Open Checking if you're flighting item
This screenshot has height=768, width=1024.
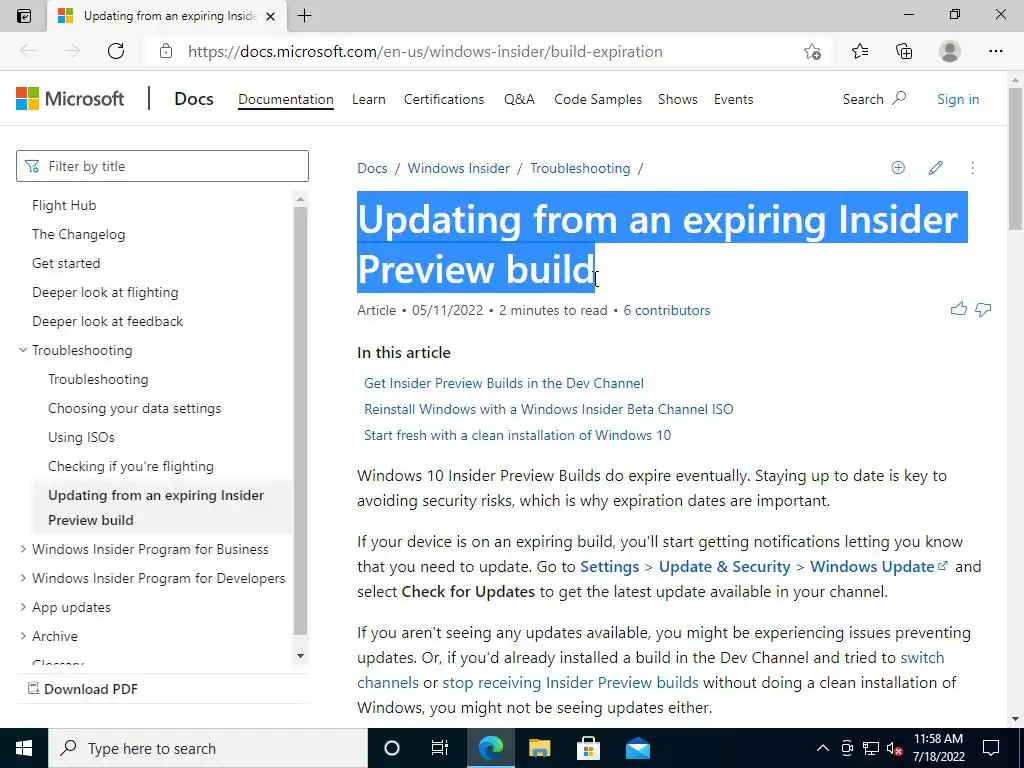point(131,466)
